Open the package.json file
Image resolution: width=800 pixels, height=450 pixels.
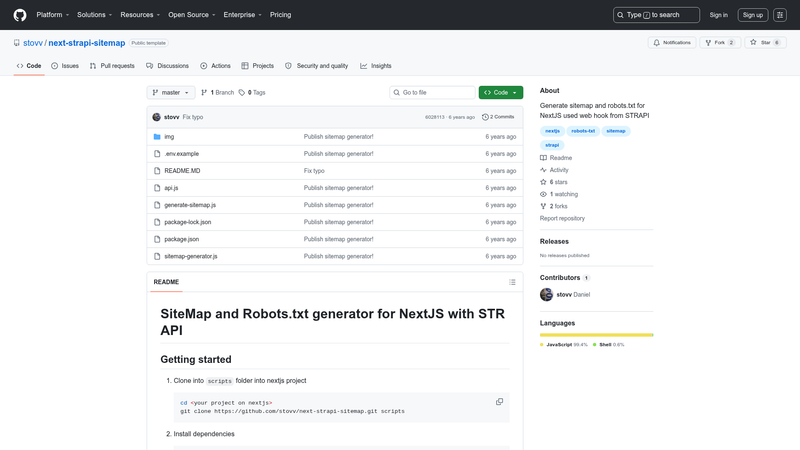coord(182,239)
